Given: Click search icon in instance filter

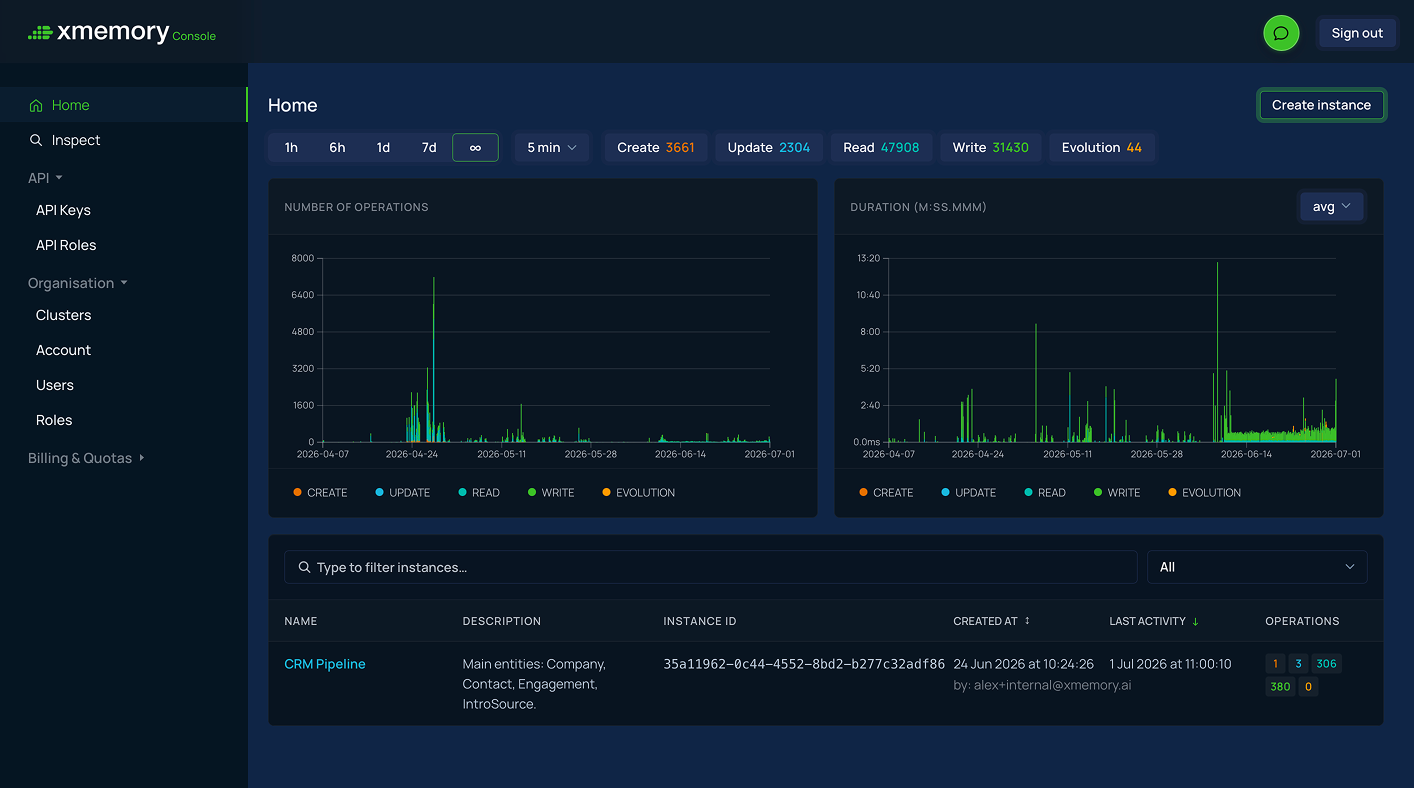Looking at the screenshot, I should [304, 567].
